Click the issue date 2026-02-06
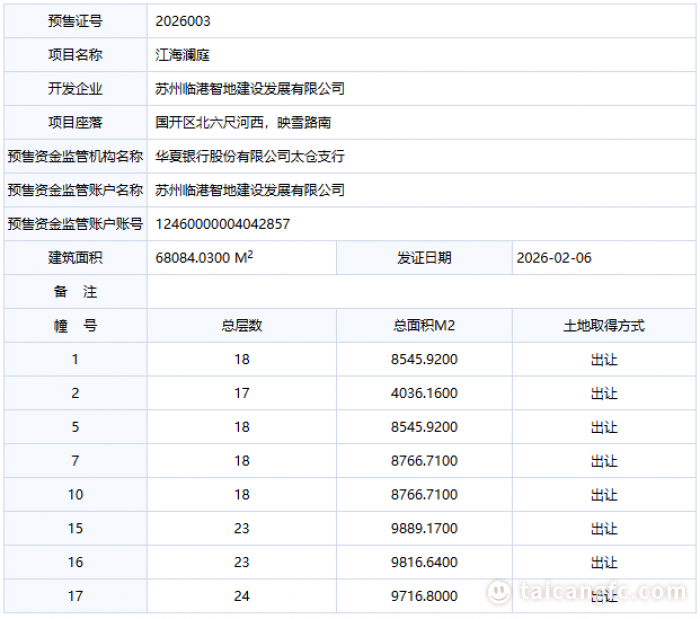700x619 pixels. (554, 258)
